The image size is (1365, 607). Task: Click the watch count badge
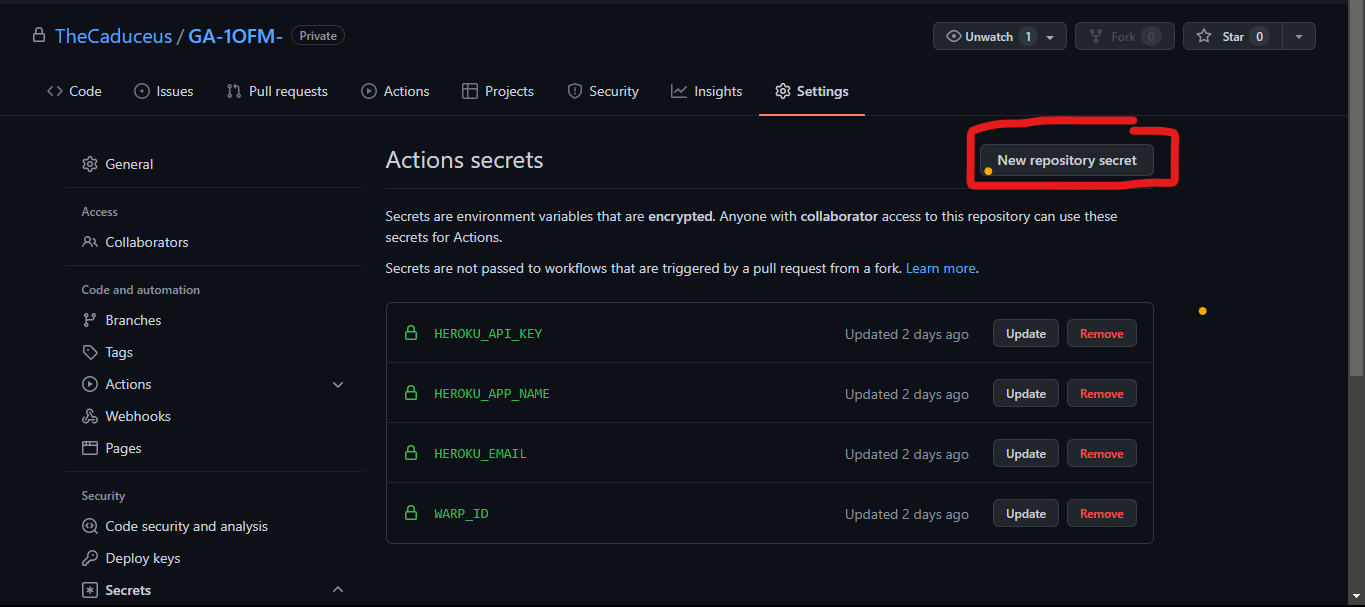click(1027, 37)
